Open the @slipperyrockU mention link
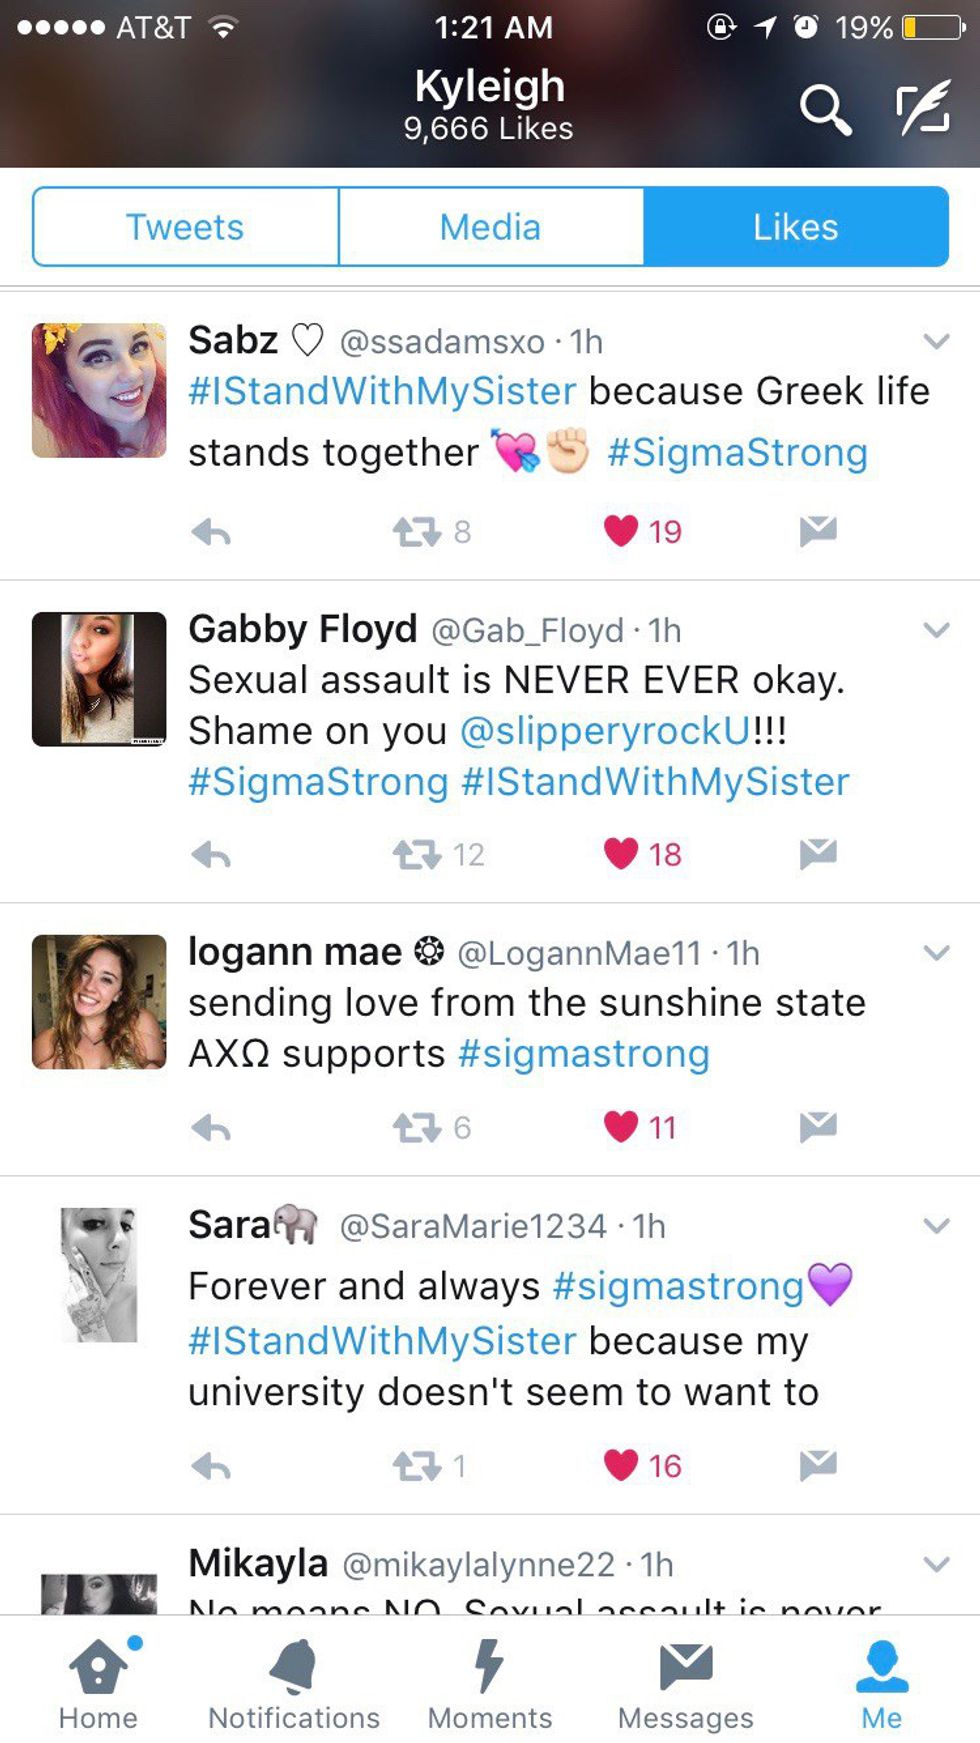 click(605, 731)
